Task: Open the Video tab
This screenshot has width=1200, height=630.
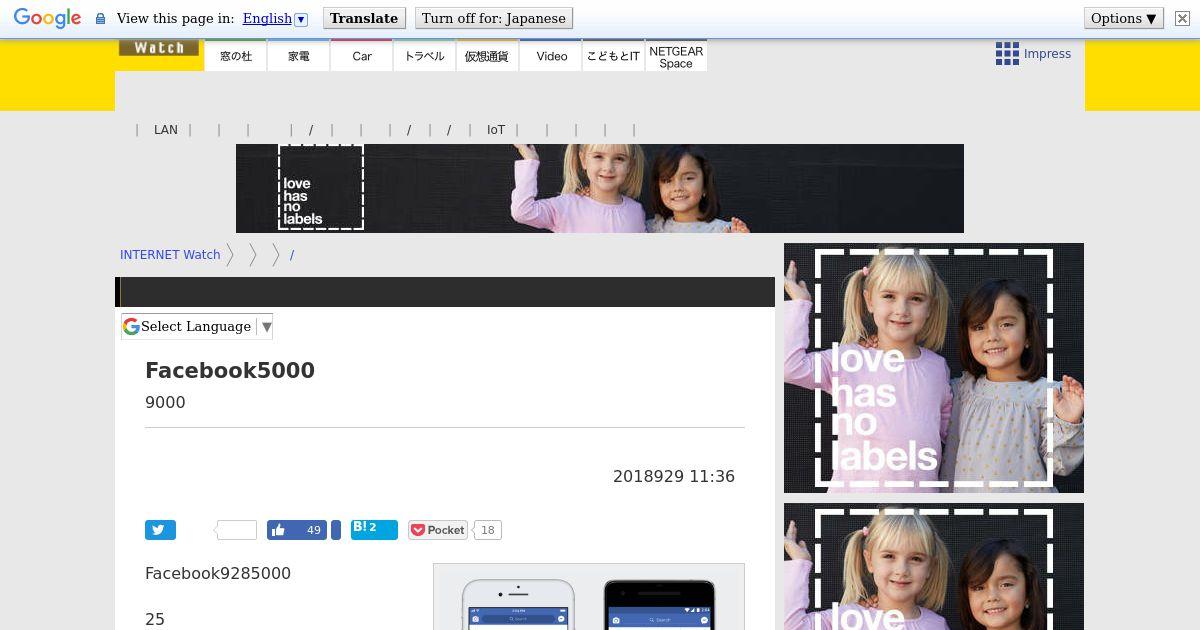Action: [551, 56]
